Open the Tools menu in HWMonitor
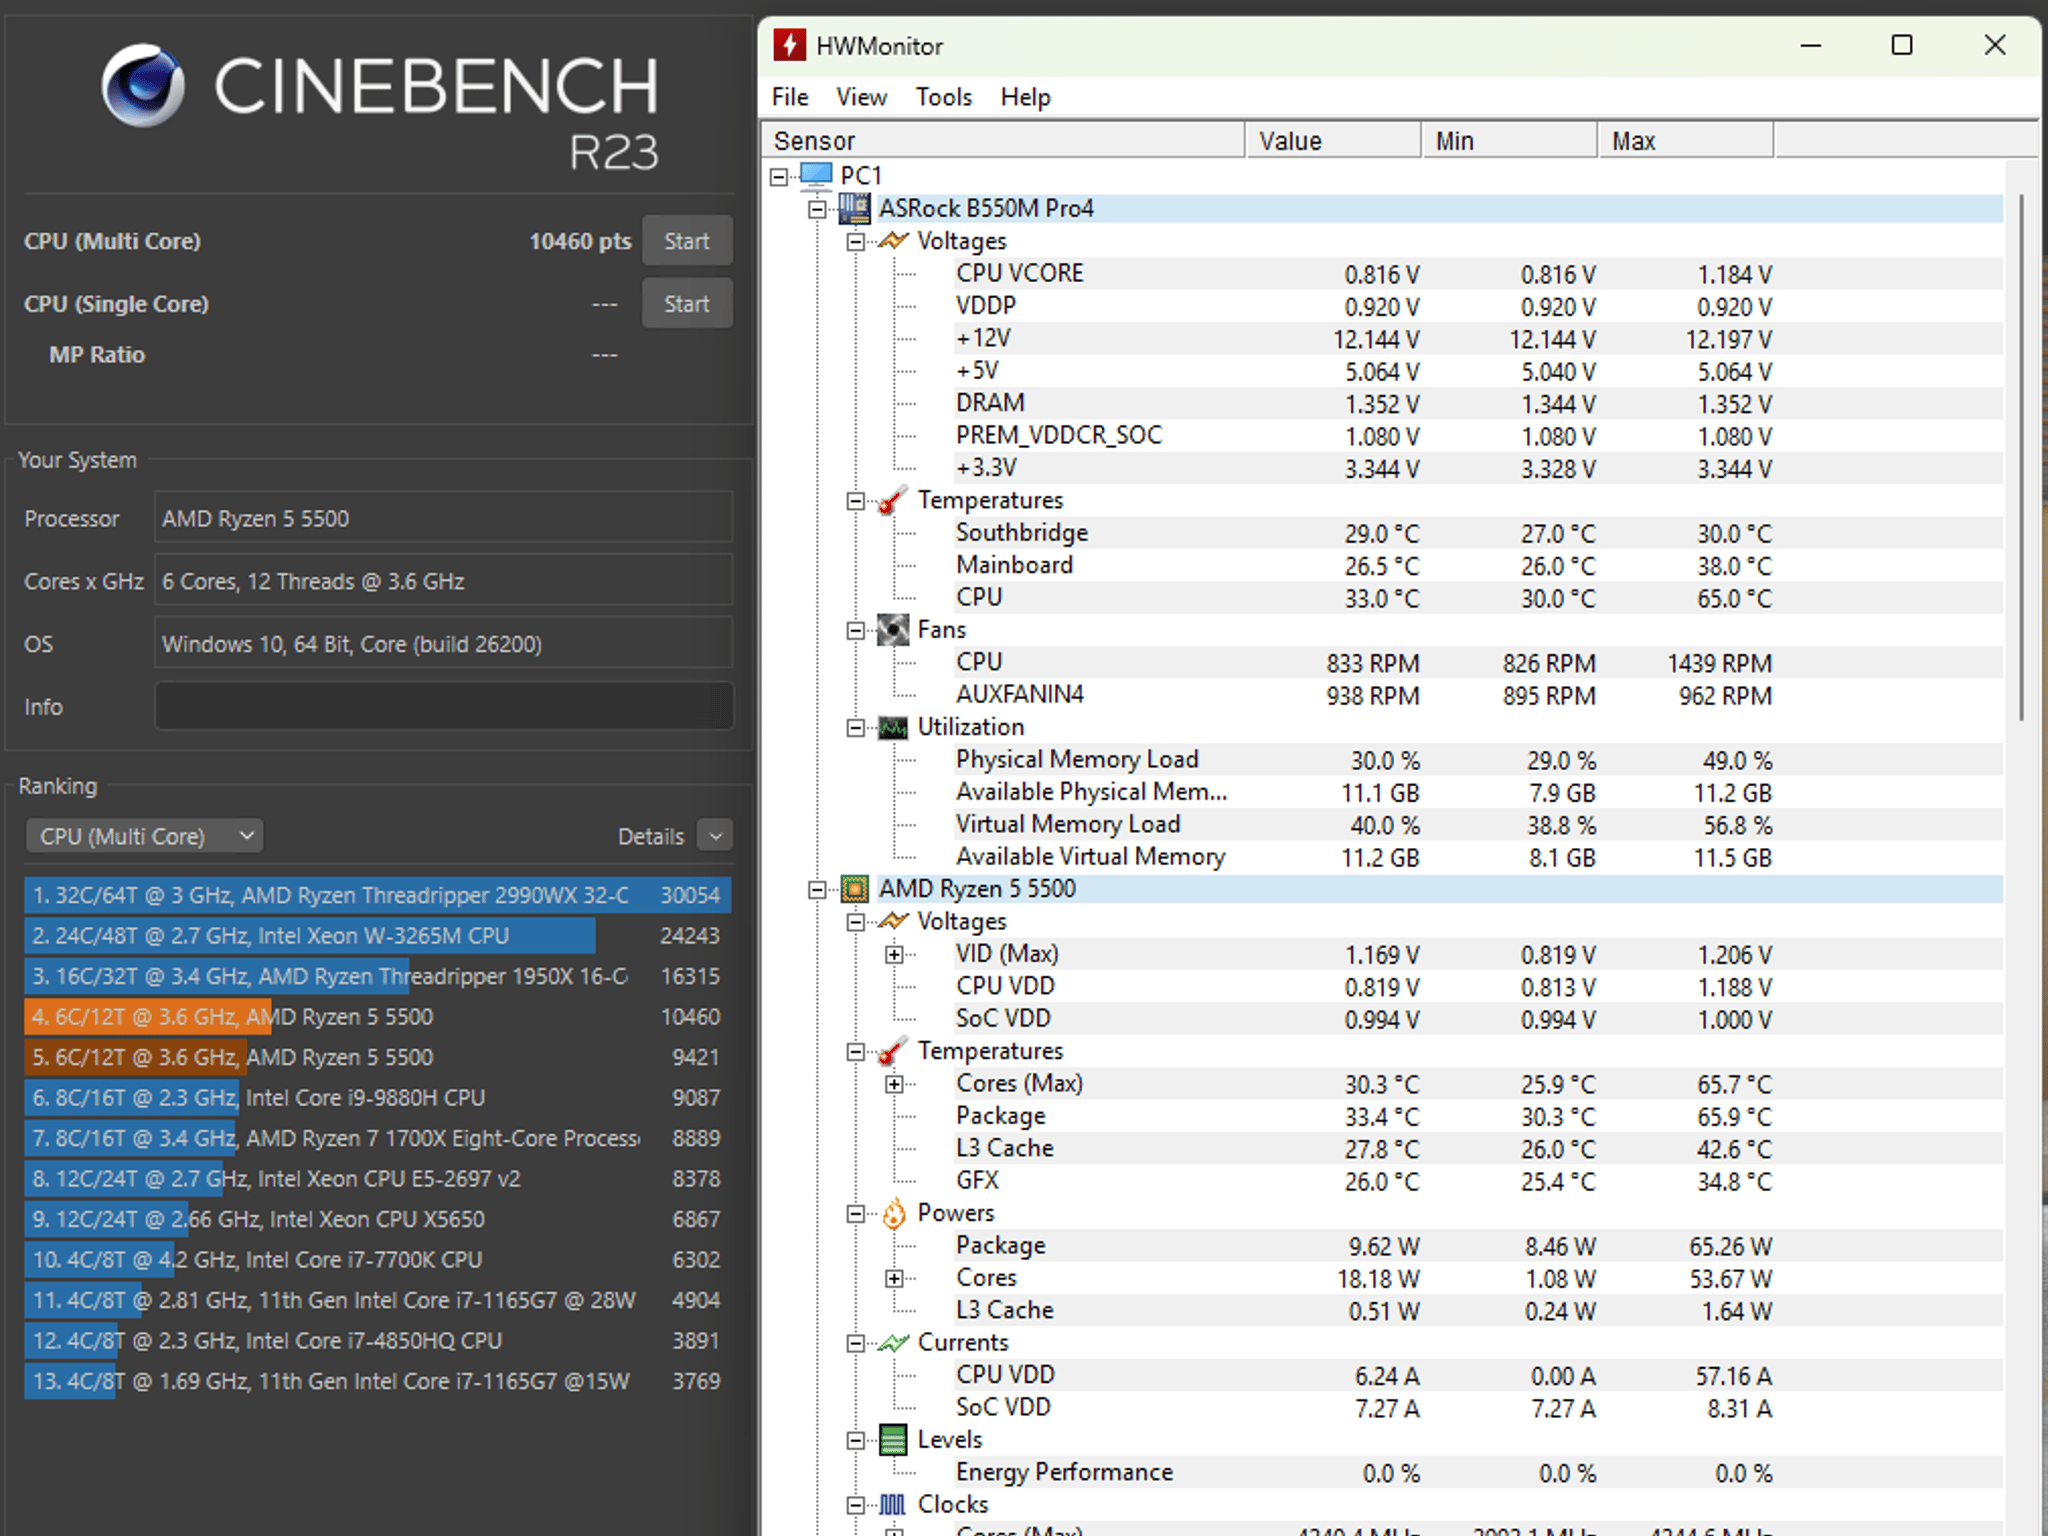The height and width of the screenshot is (1536, 2048). (x=943, y=97)
